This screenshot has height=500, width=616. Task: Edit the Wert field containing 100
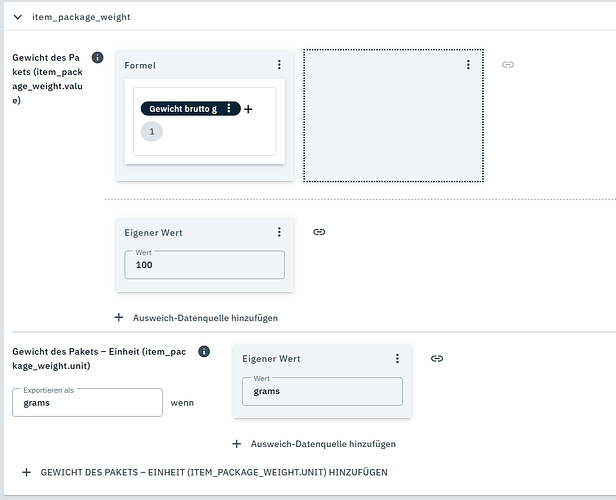[x=205, y=265]
